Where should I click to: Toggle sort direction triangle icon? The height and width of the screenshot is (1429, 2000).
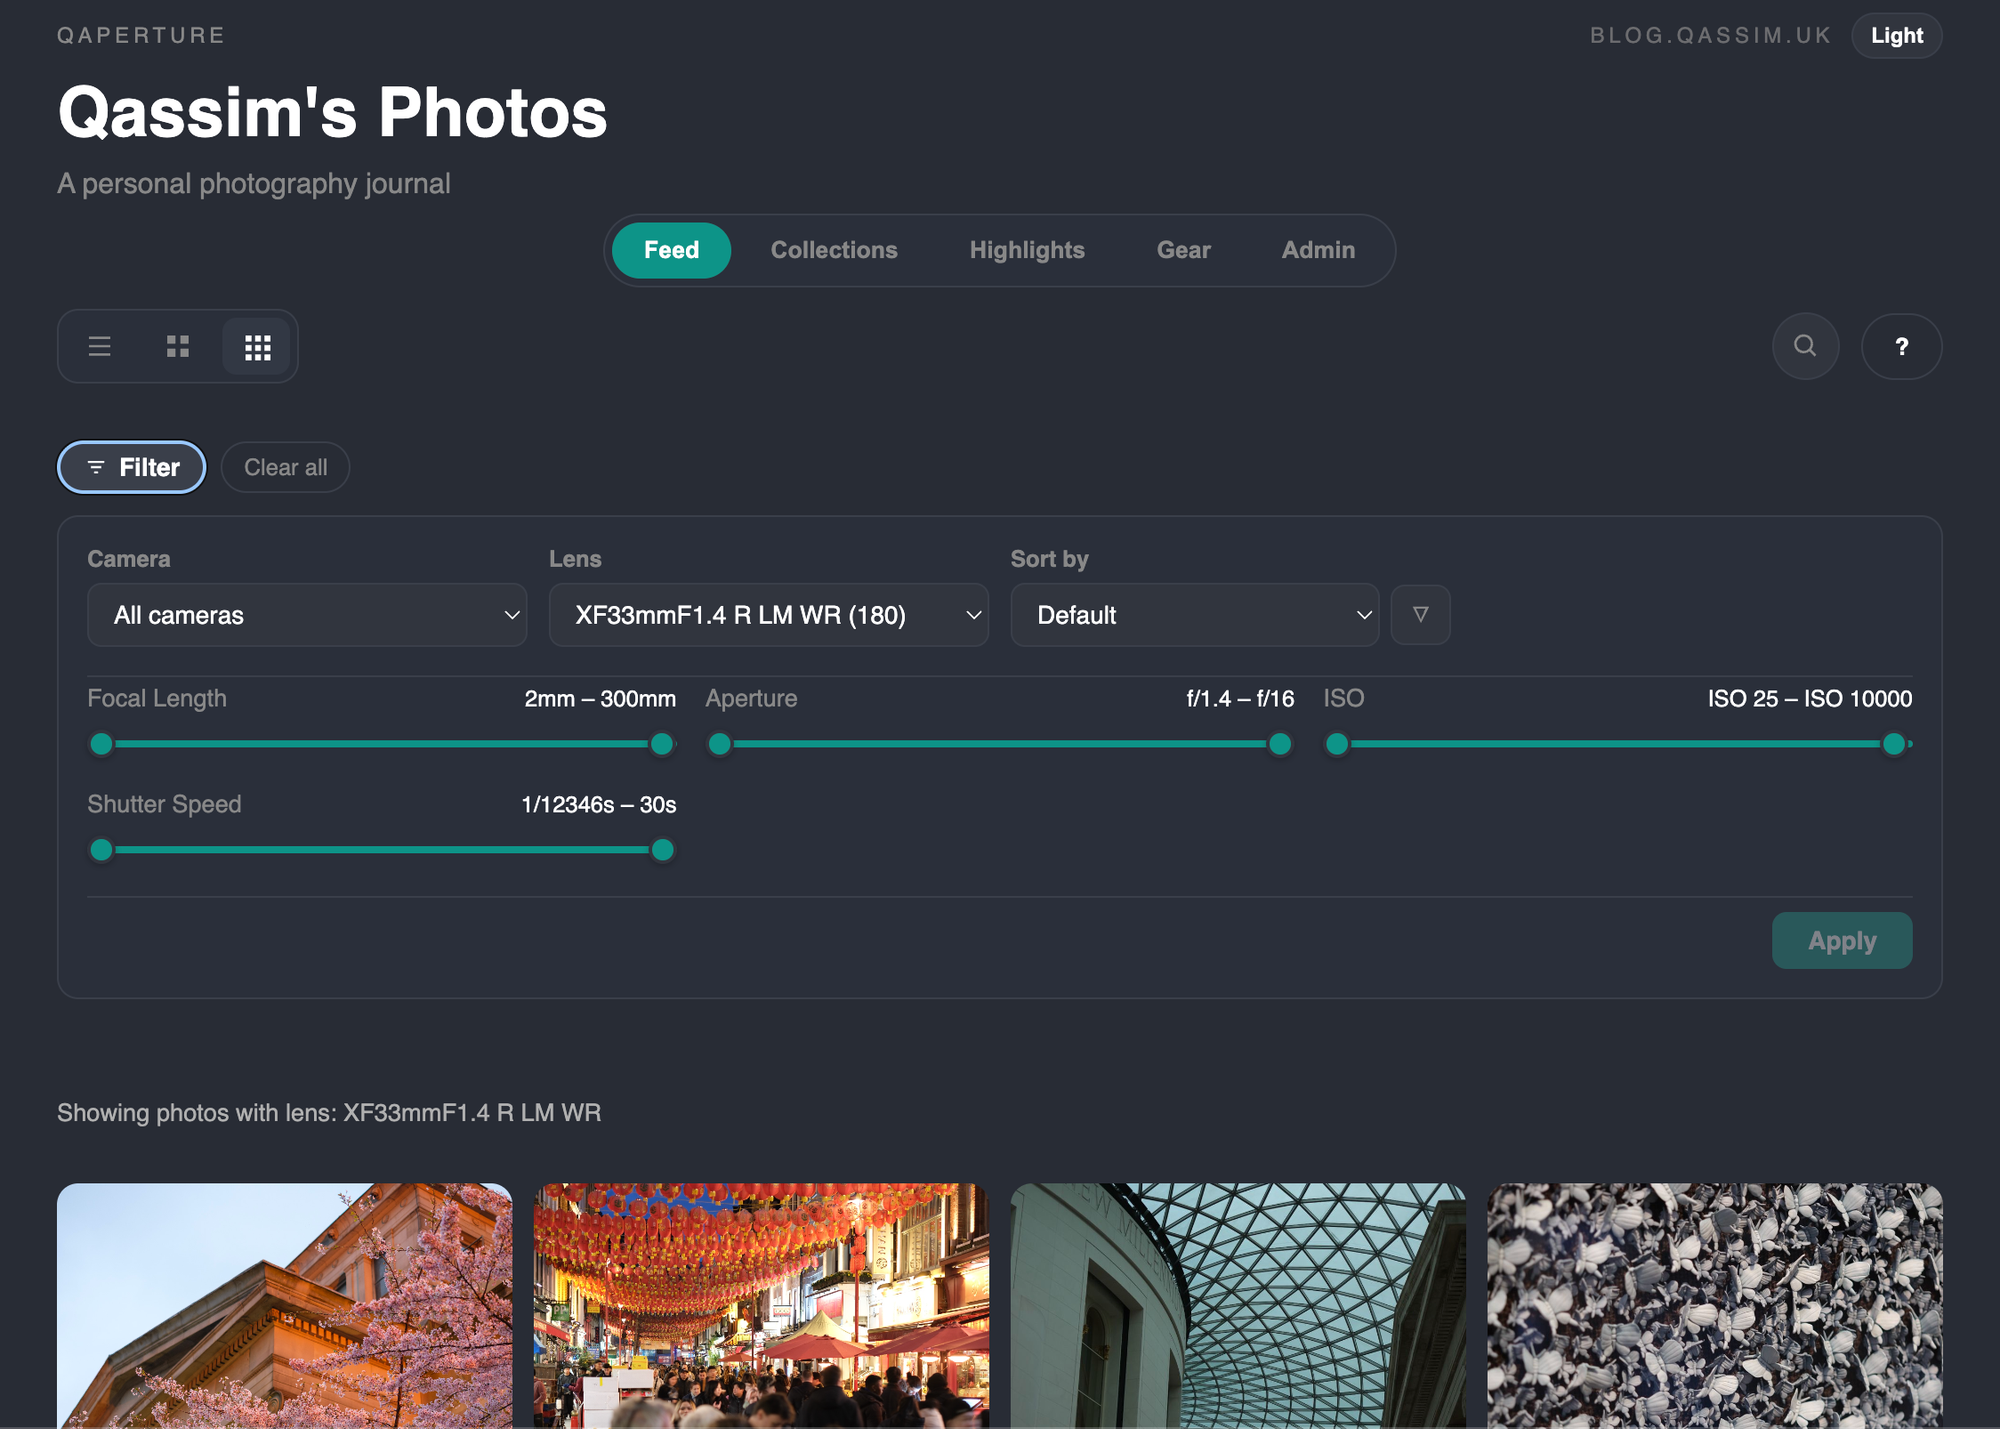click(1420, 614)
